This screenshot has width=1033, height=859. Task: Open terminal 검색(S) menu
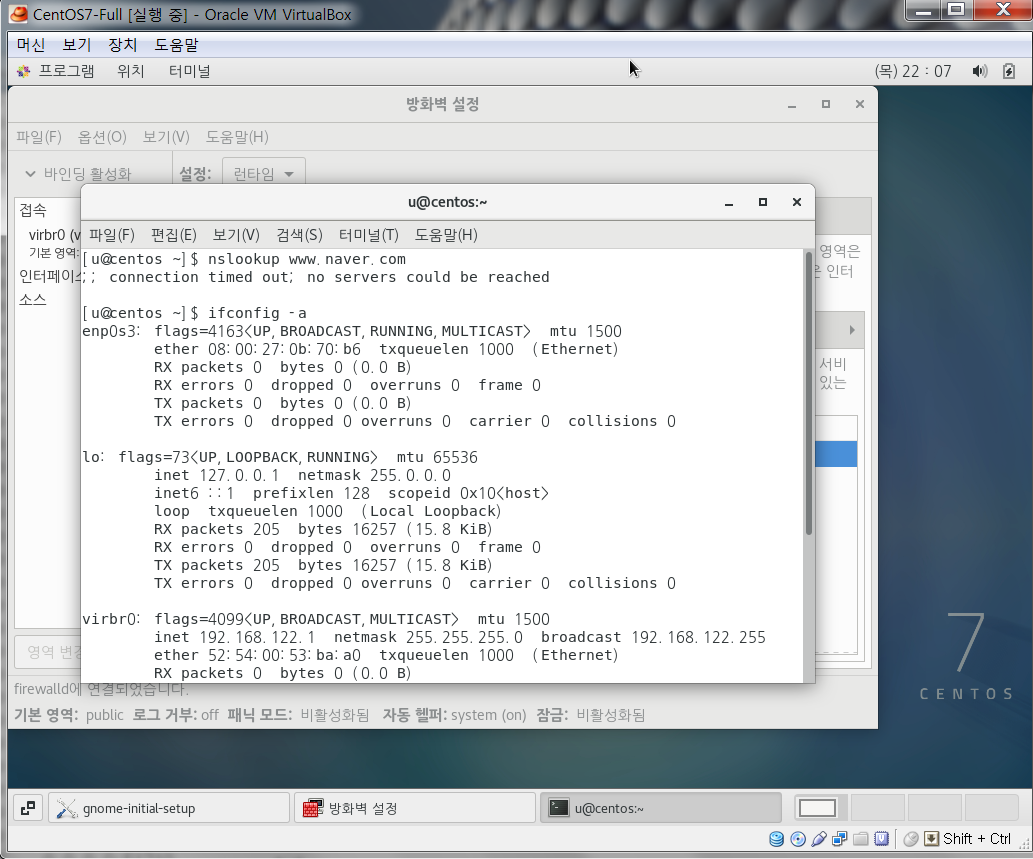pos(300,235)
